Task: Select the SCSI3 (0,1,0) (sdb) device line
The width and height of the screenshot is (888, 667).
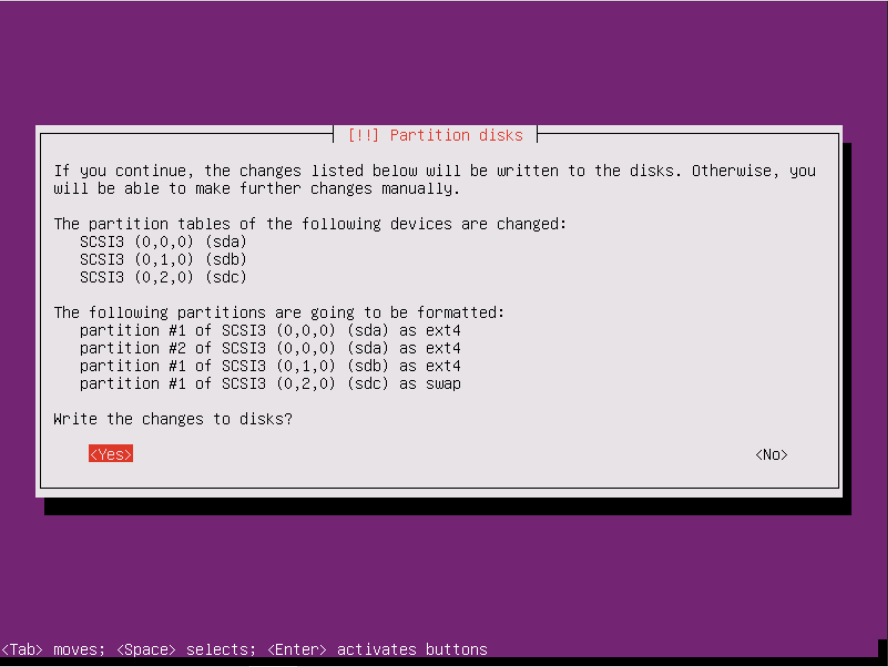Action: click(x=163, y=259)
